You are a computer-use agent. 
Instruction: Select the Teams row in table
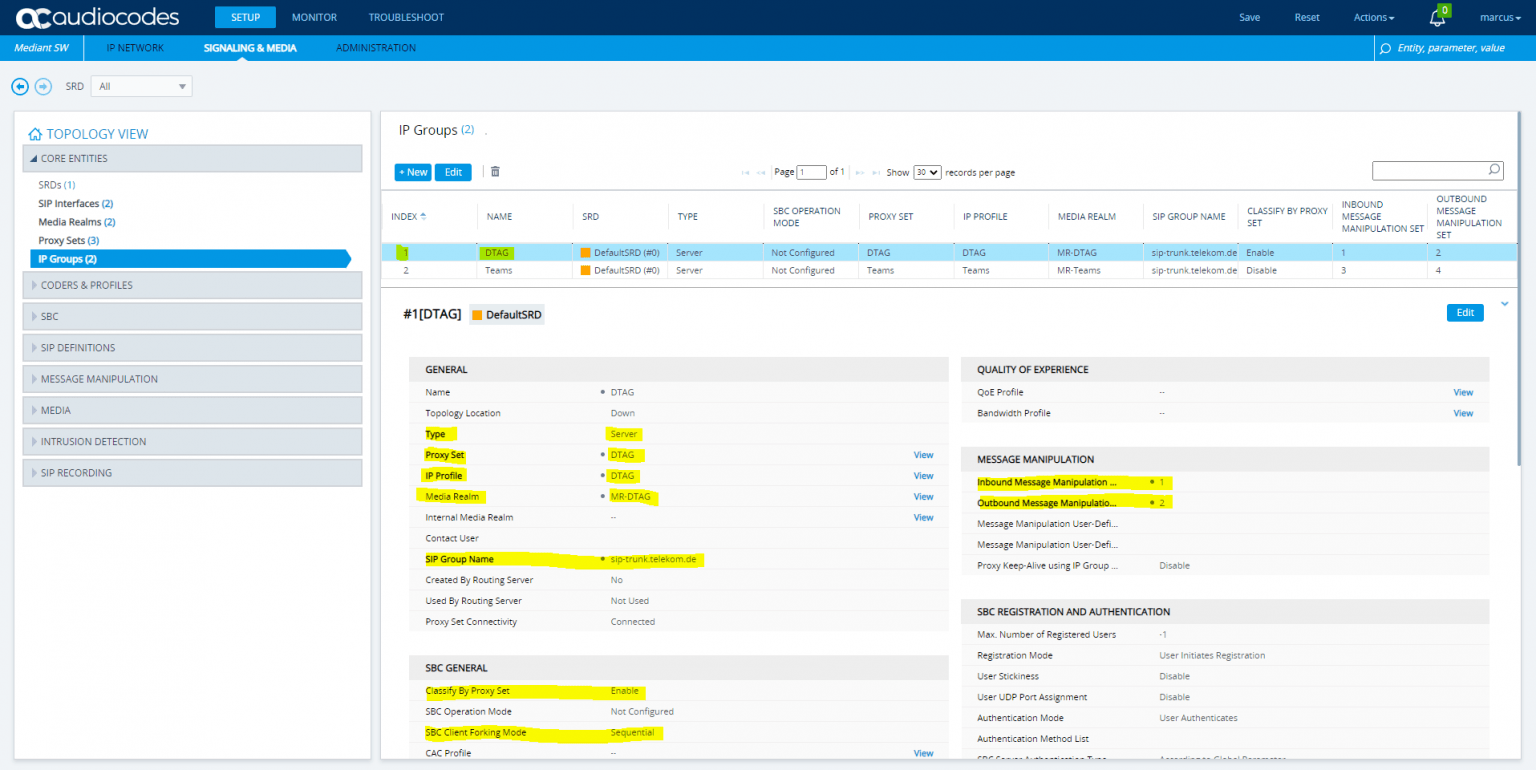click(498, 270)
